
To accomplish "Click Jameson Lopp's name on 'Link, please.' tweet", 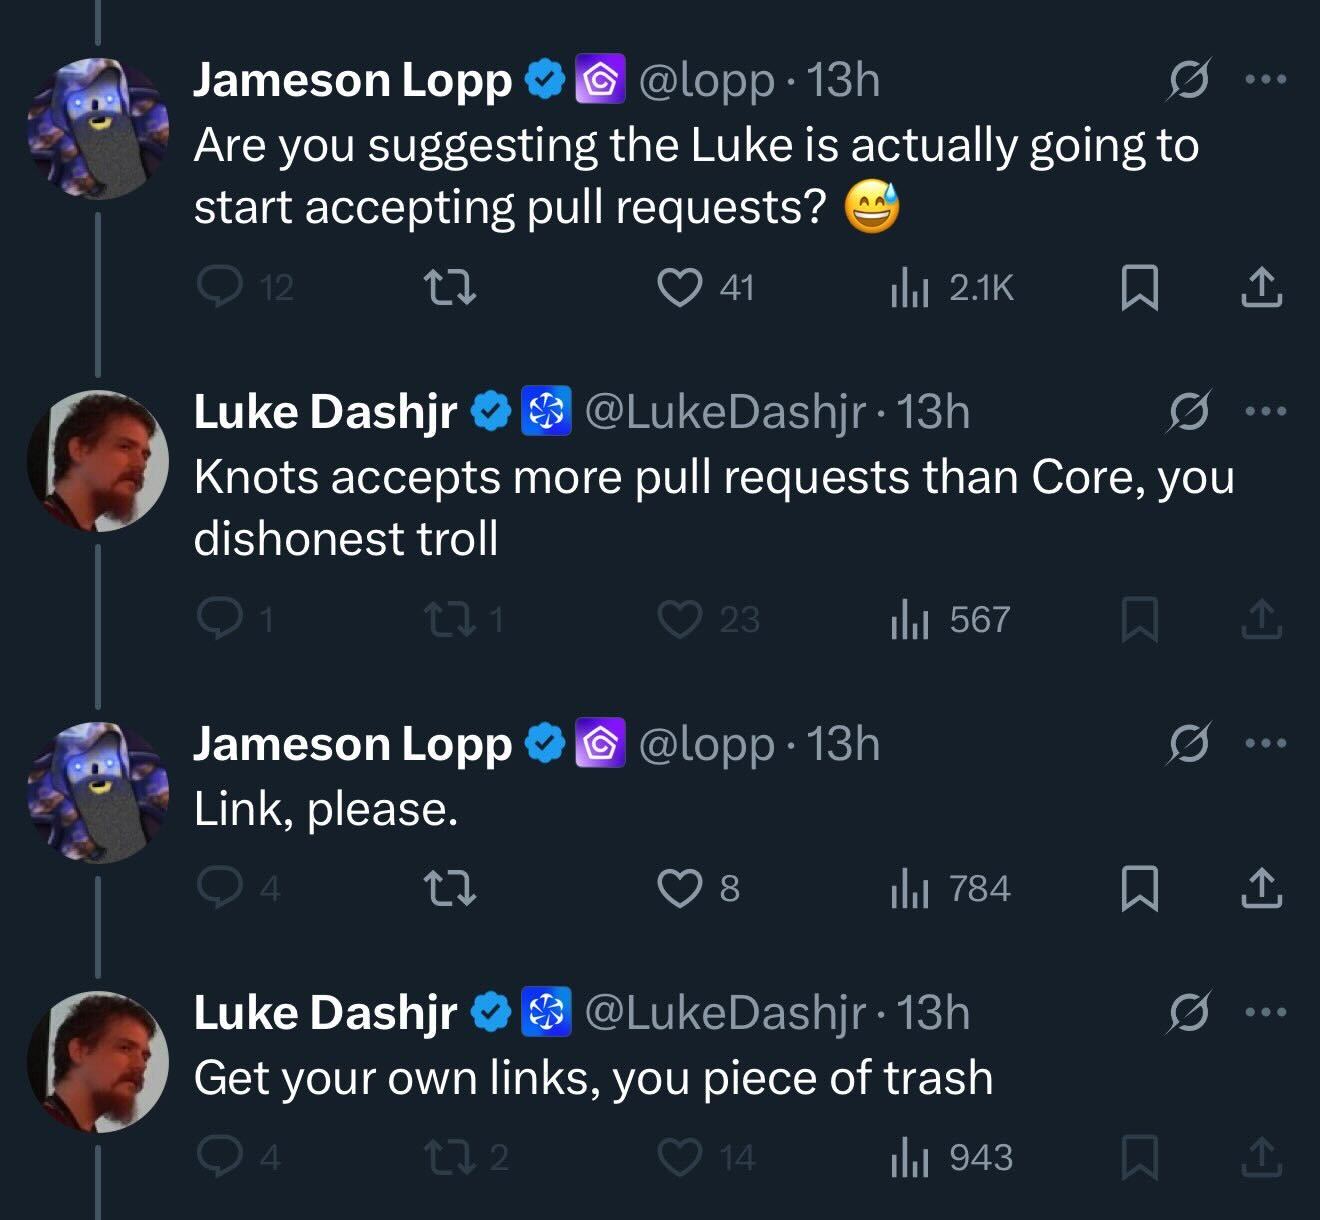I will click(x=351, y=744).
